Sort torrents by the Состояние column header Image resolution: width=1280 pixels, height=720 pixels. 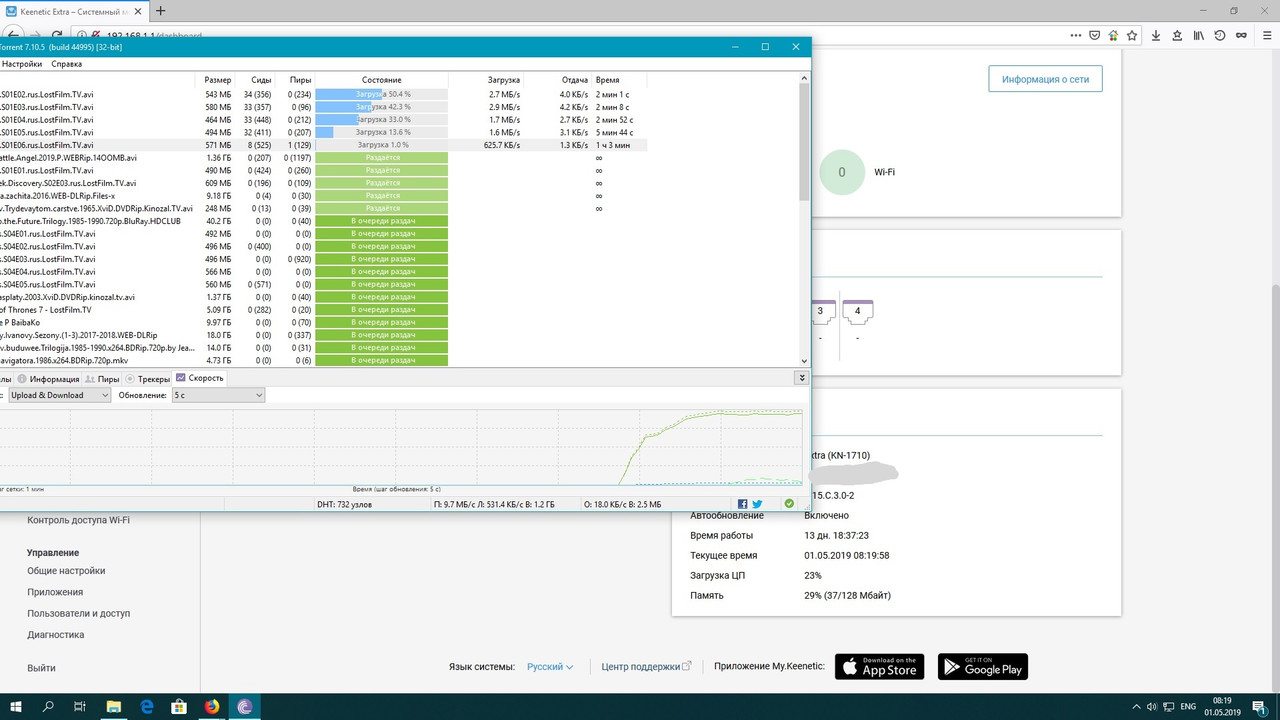tap(382, 80)
